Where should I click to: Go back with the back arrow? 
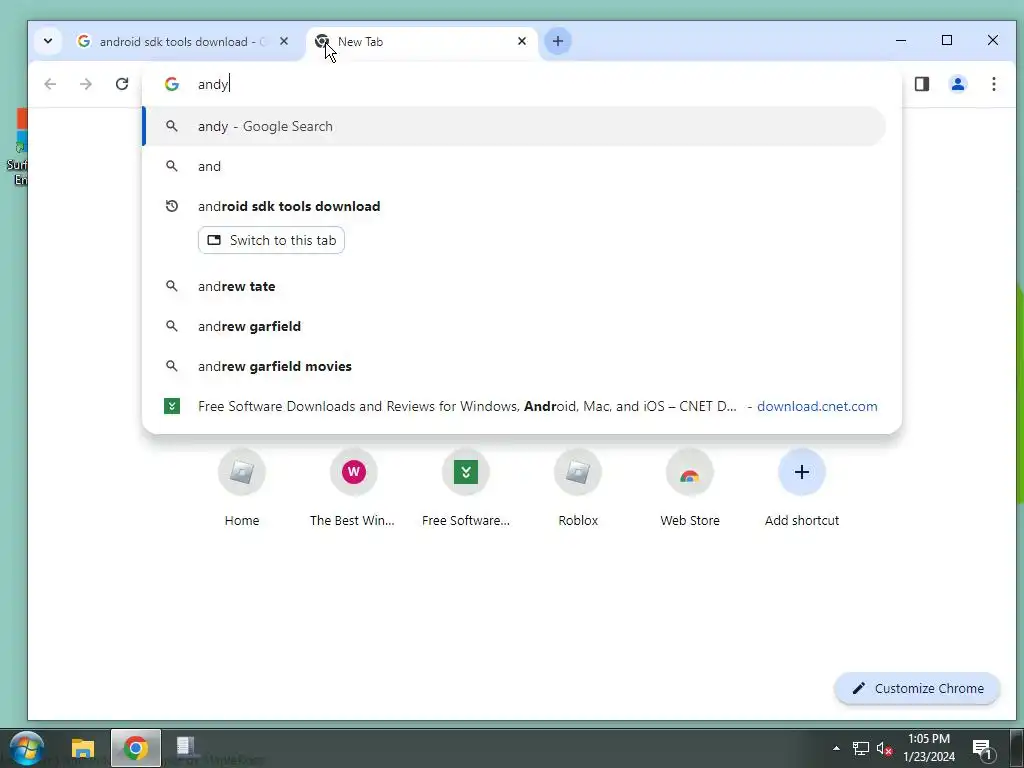(50, 84)
